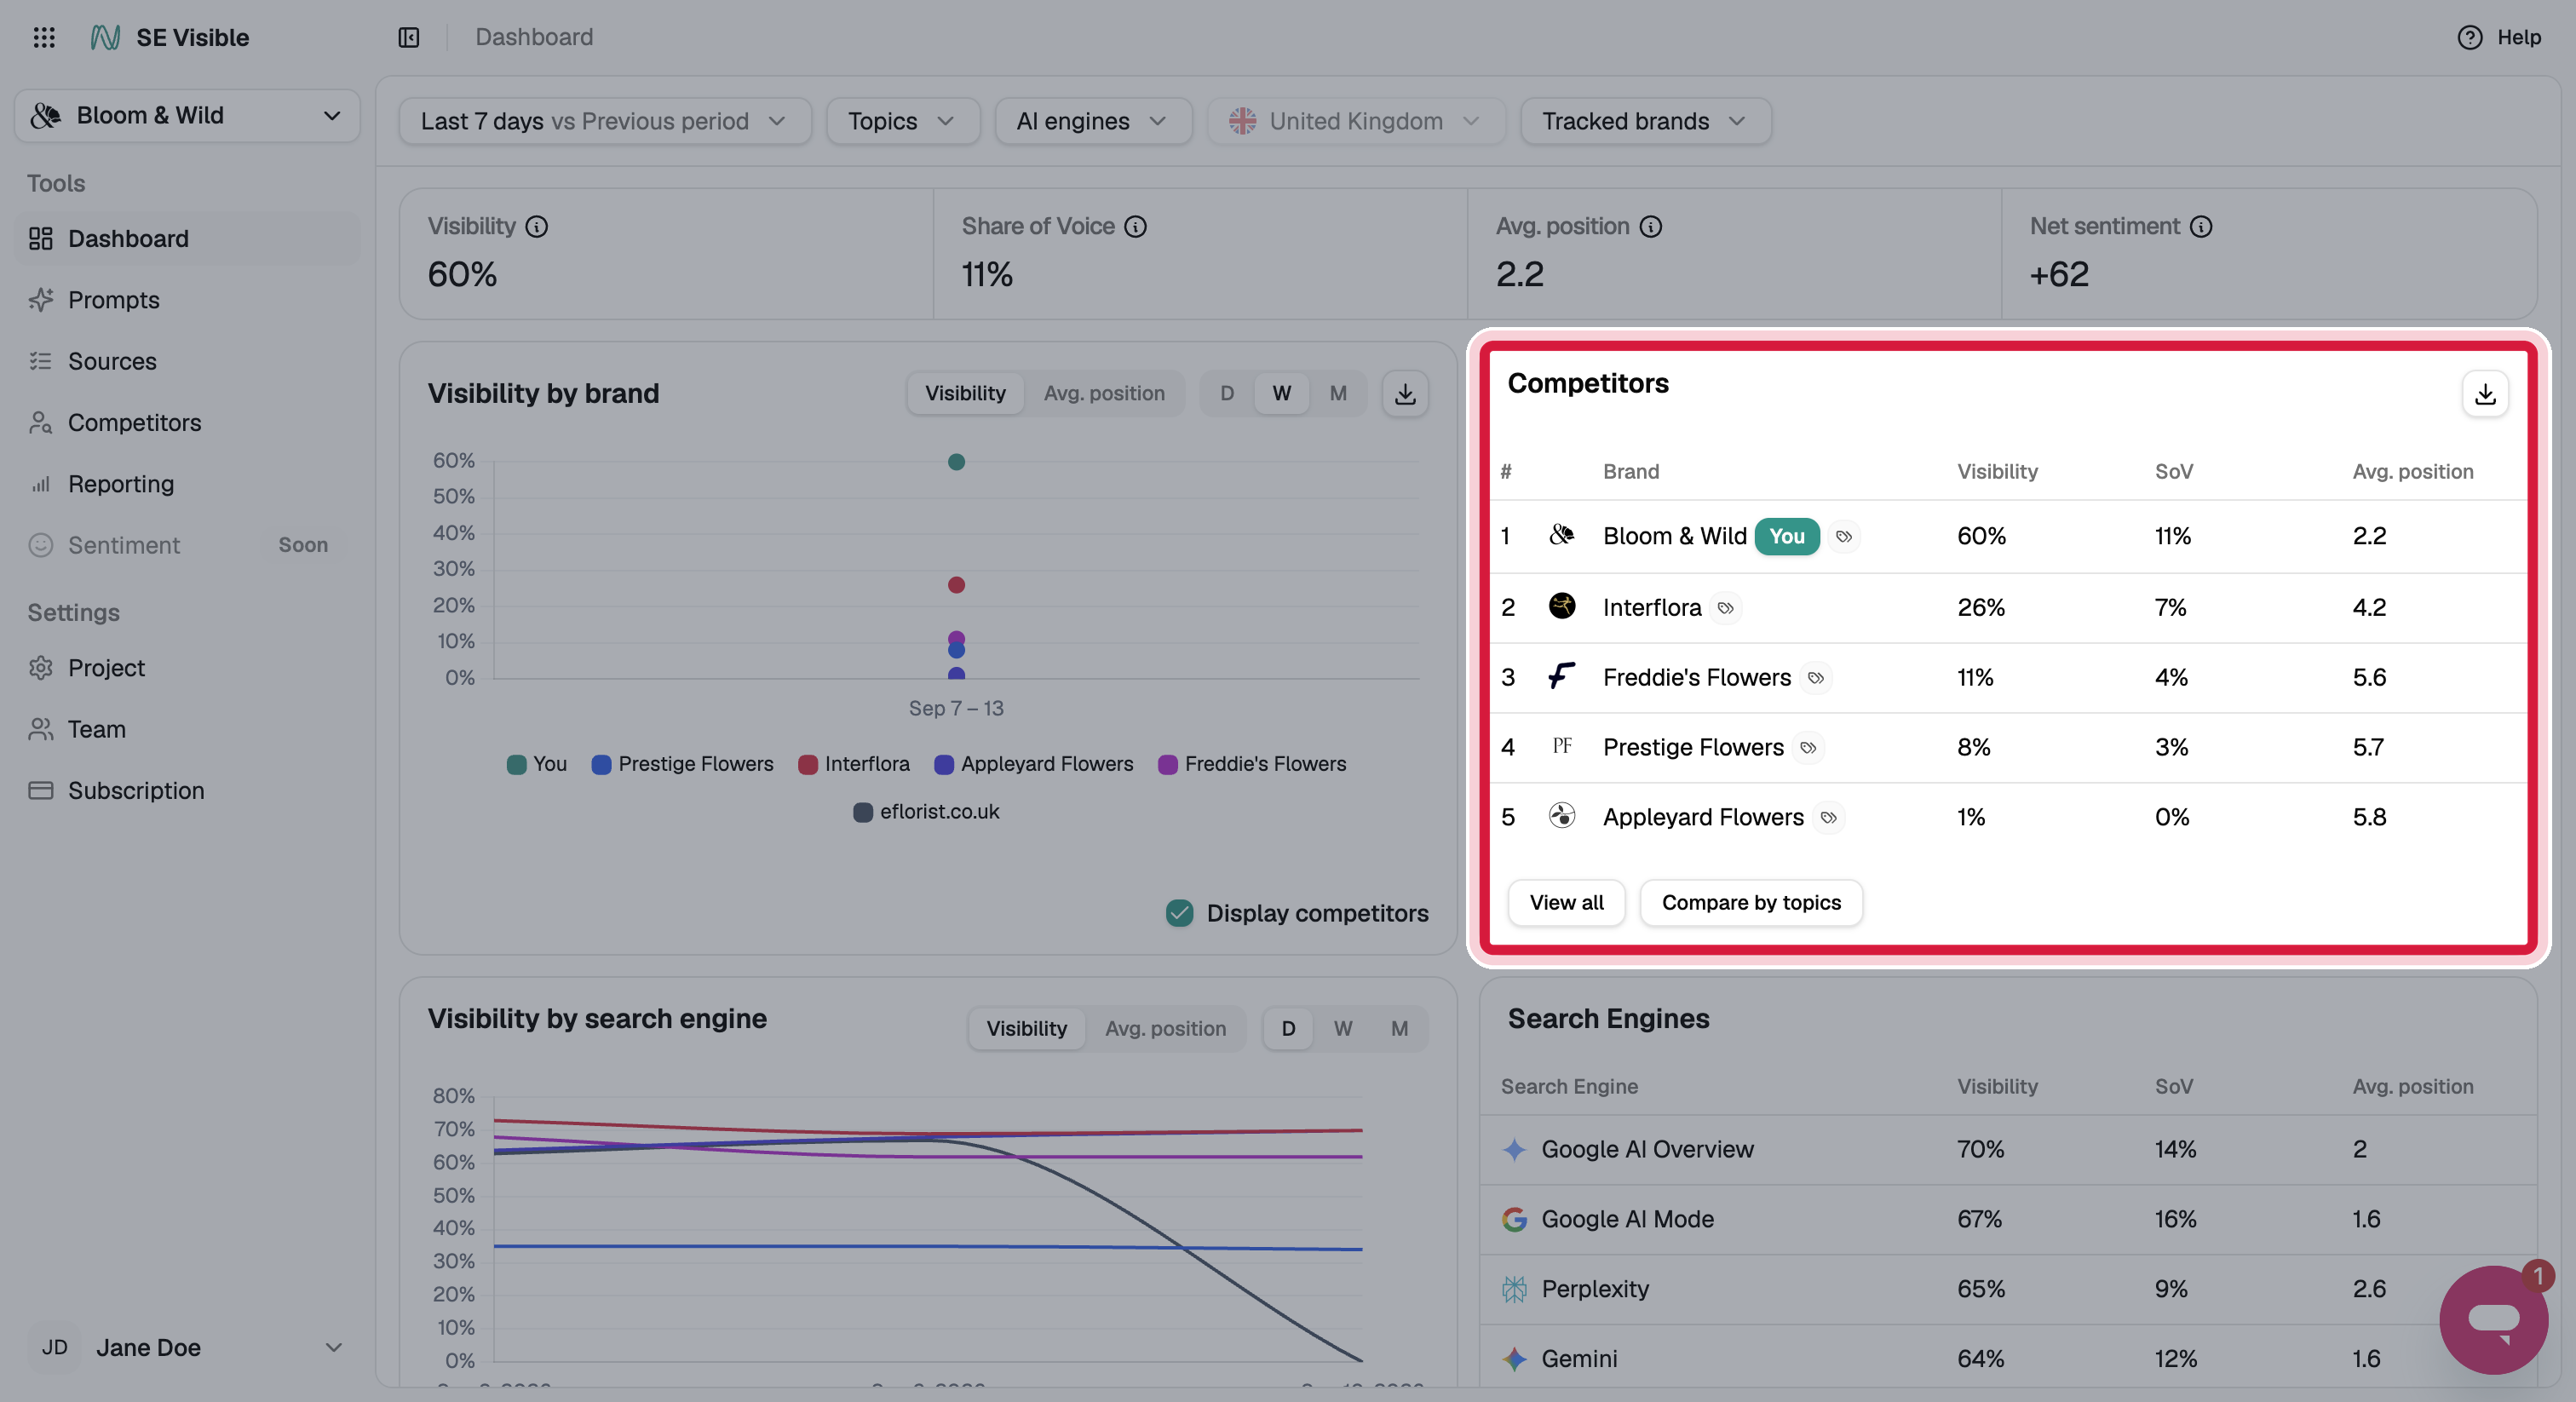Toggle the You legend color swatch
The width and height of the screenshot is (2576, 1402).
click(516, 765)
